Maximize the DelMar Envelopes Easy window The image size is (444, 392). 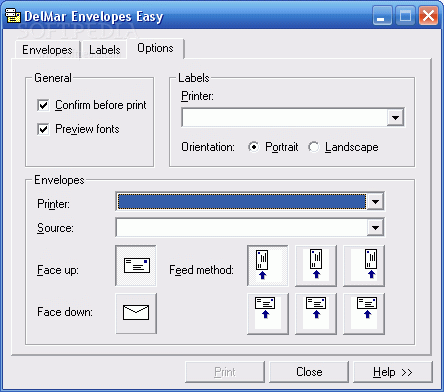point(405,16)
